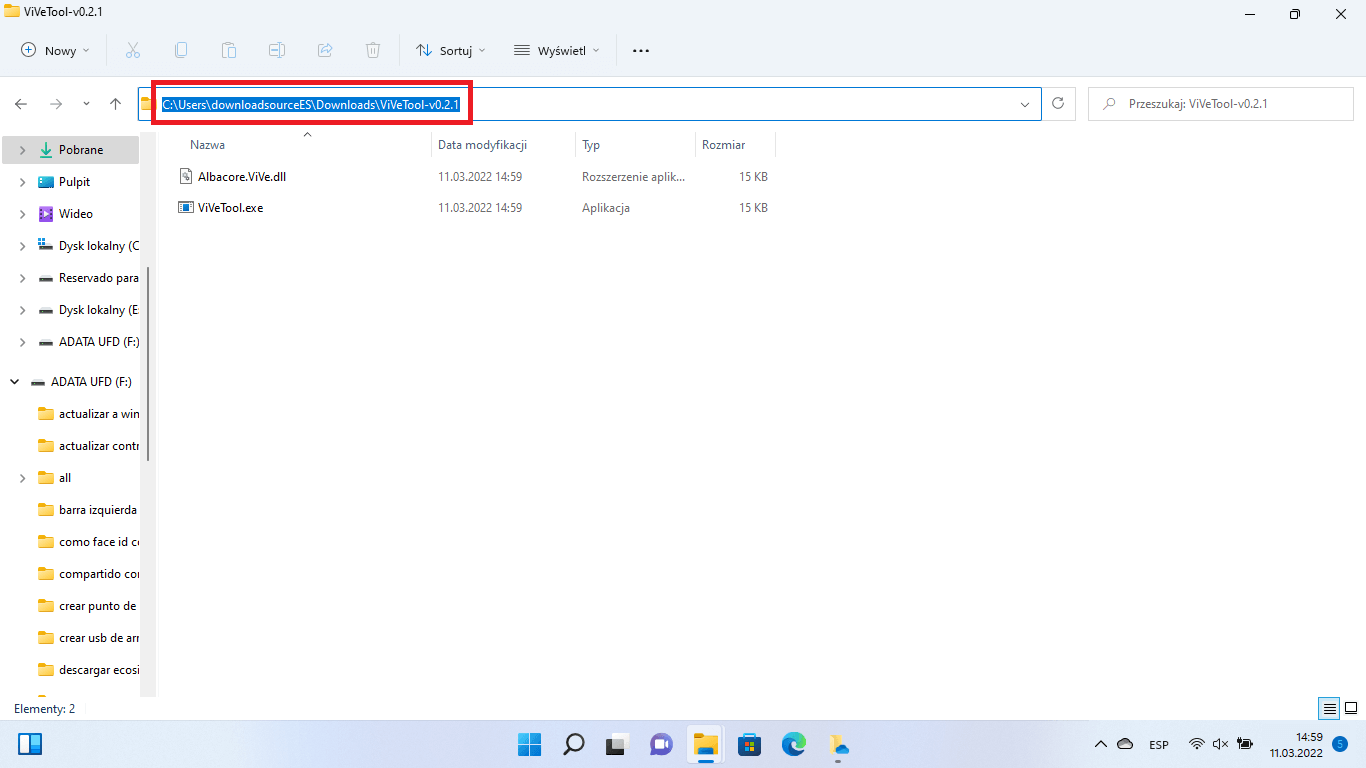Expand the 'all' folder node
This screenshot has height=768, width=1366.
coord(22,478)
